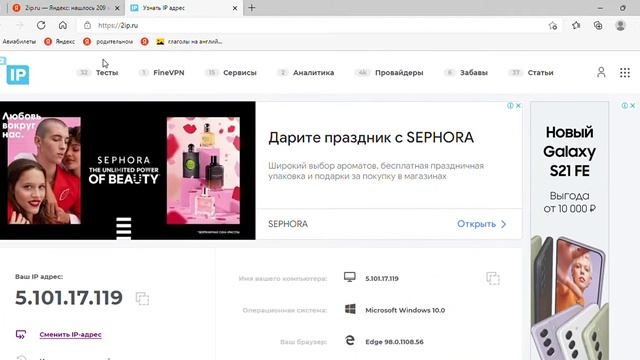Open the Collections icon in the toolbar
The image size is (640, 360).
[598, 25]
